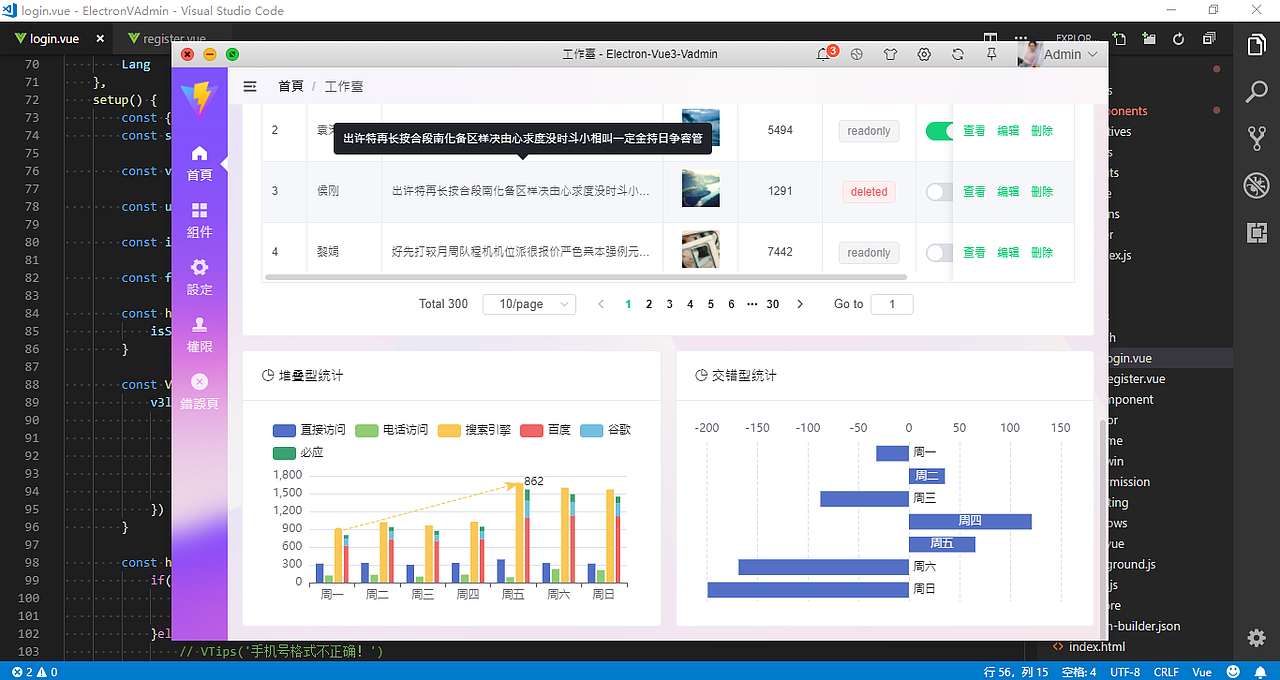
Task: Open the hamburger menu beside 首頁 breadcrumb
Action: pyautogui.click(x=249, y=86)
